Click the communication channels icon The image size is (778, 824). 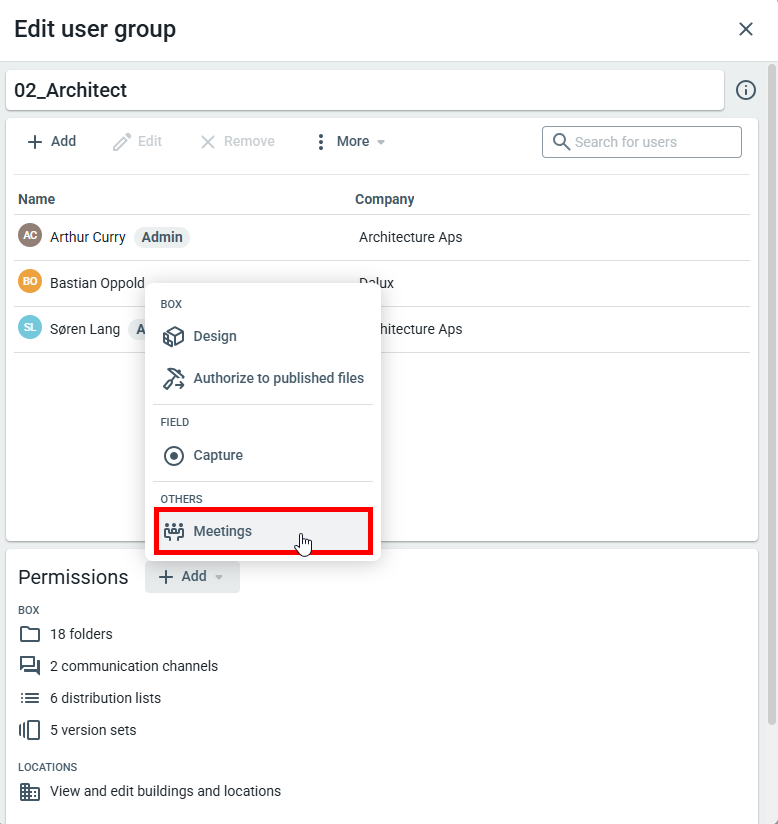point(30,666)
